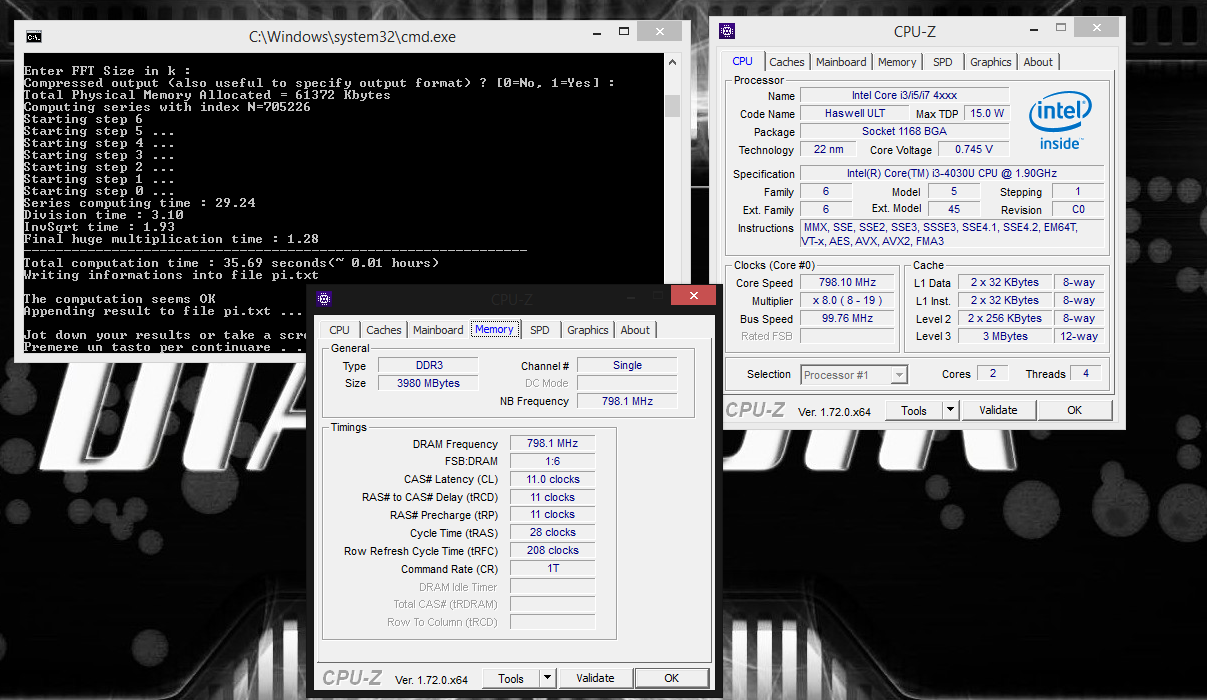The image size is (1207, 700).
Task: Click the 'Total computation time : 35.69 seconds' line
Action: [231, 263]
